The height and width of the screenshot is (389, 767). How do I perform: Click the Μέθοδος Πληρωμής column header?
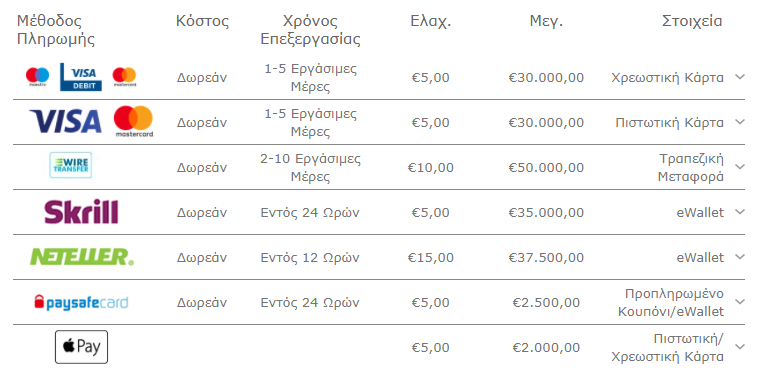(x=56, y=30)
